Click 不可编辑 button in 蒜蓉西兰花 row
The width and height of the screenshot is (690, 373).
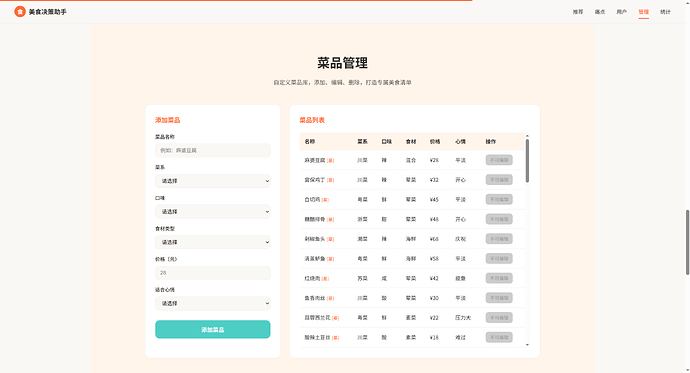click(499, 318)
